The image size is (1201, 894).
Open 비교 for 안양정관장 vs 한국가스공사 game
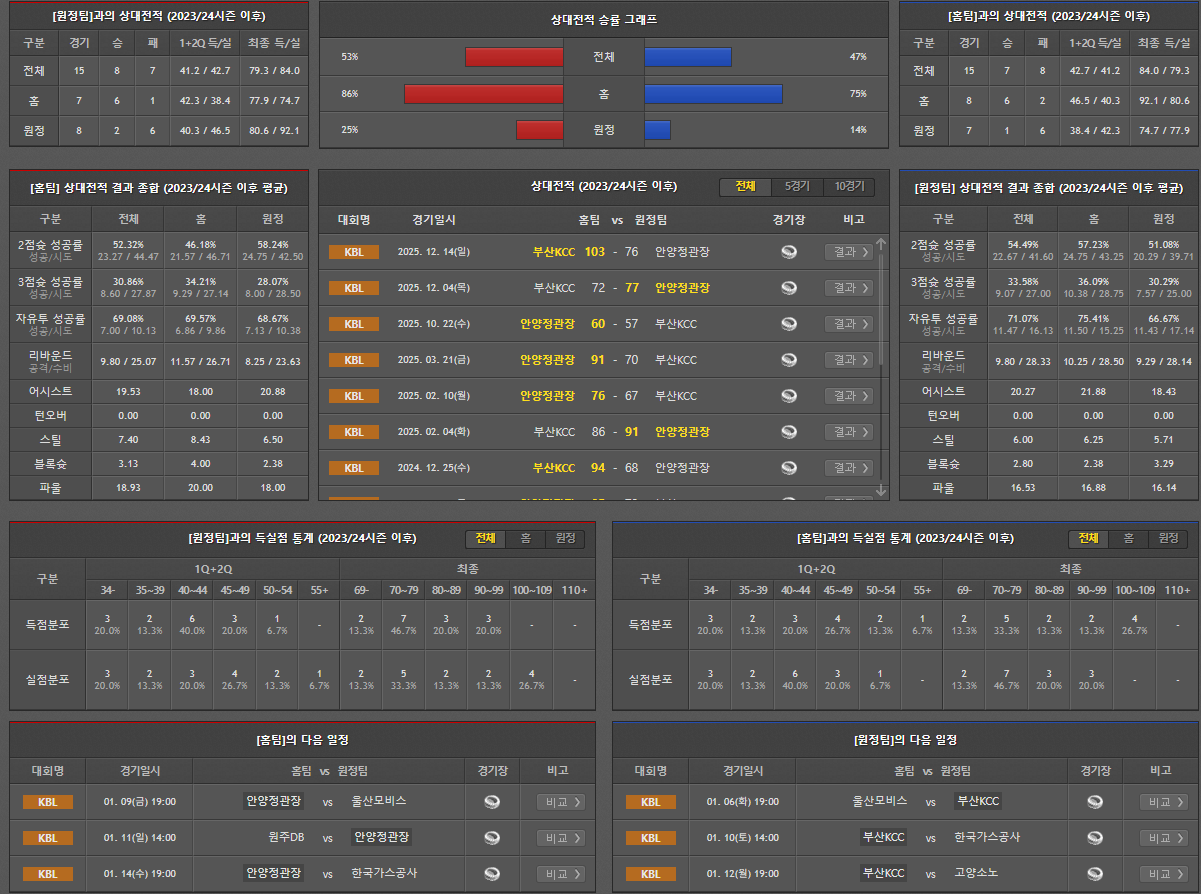[561, 874]
